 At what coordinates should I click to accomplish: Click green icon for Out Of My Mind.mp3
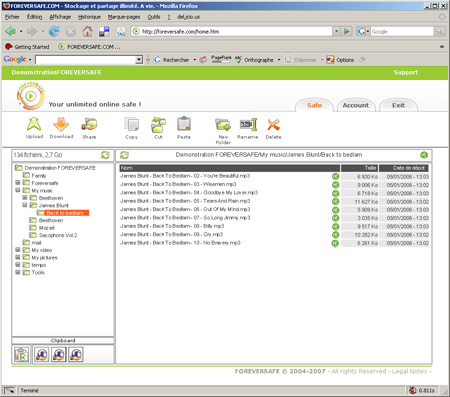335,210
